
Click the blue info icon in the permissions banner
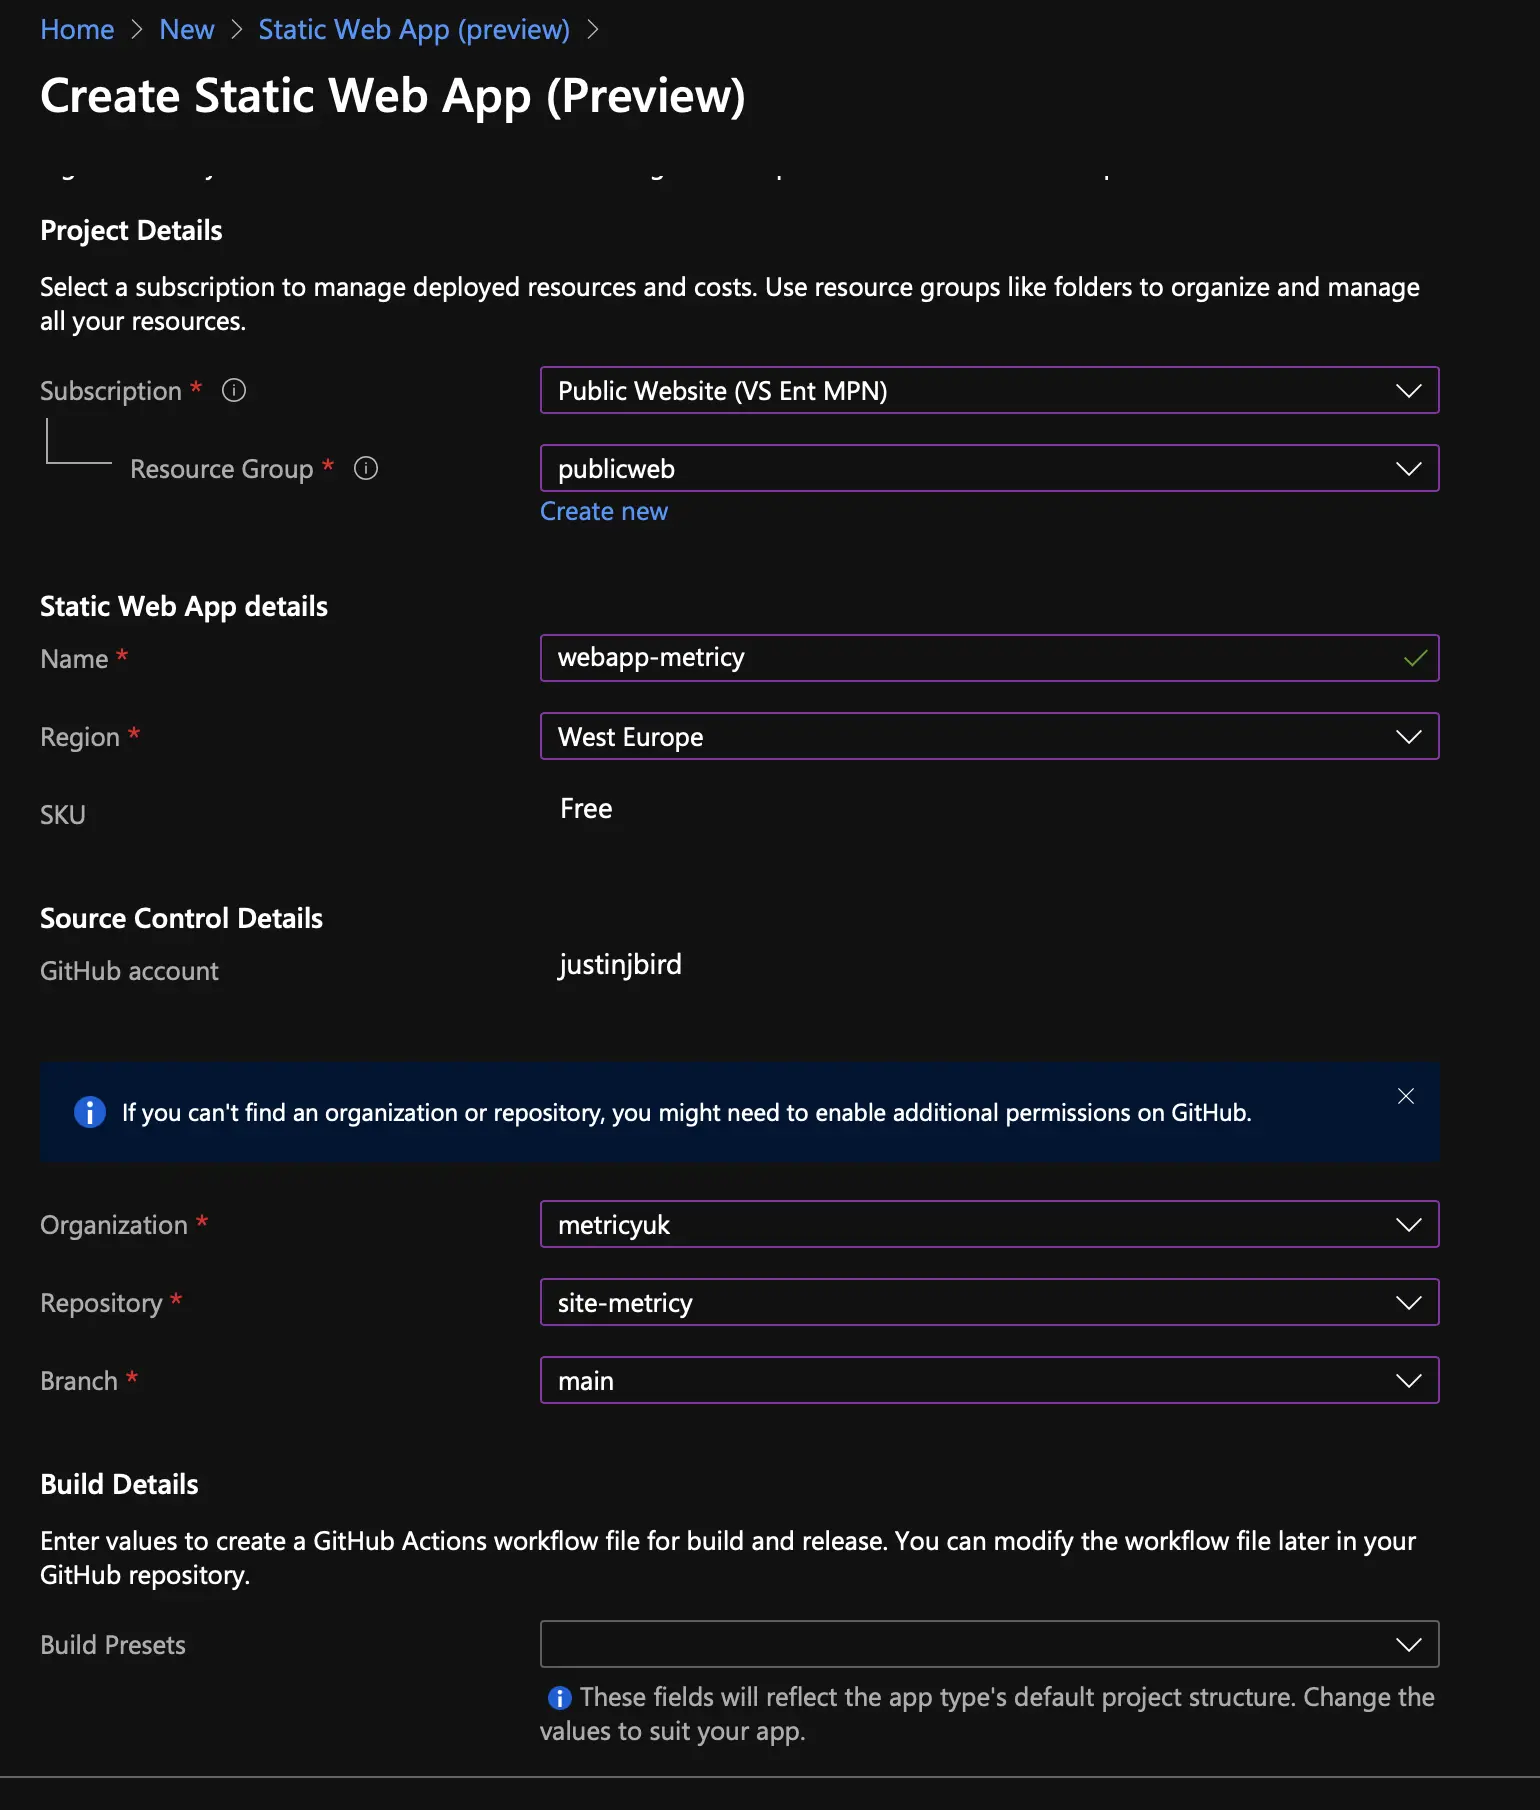[90, 1112]
